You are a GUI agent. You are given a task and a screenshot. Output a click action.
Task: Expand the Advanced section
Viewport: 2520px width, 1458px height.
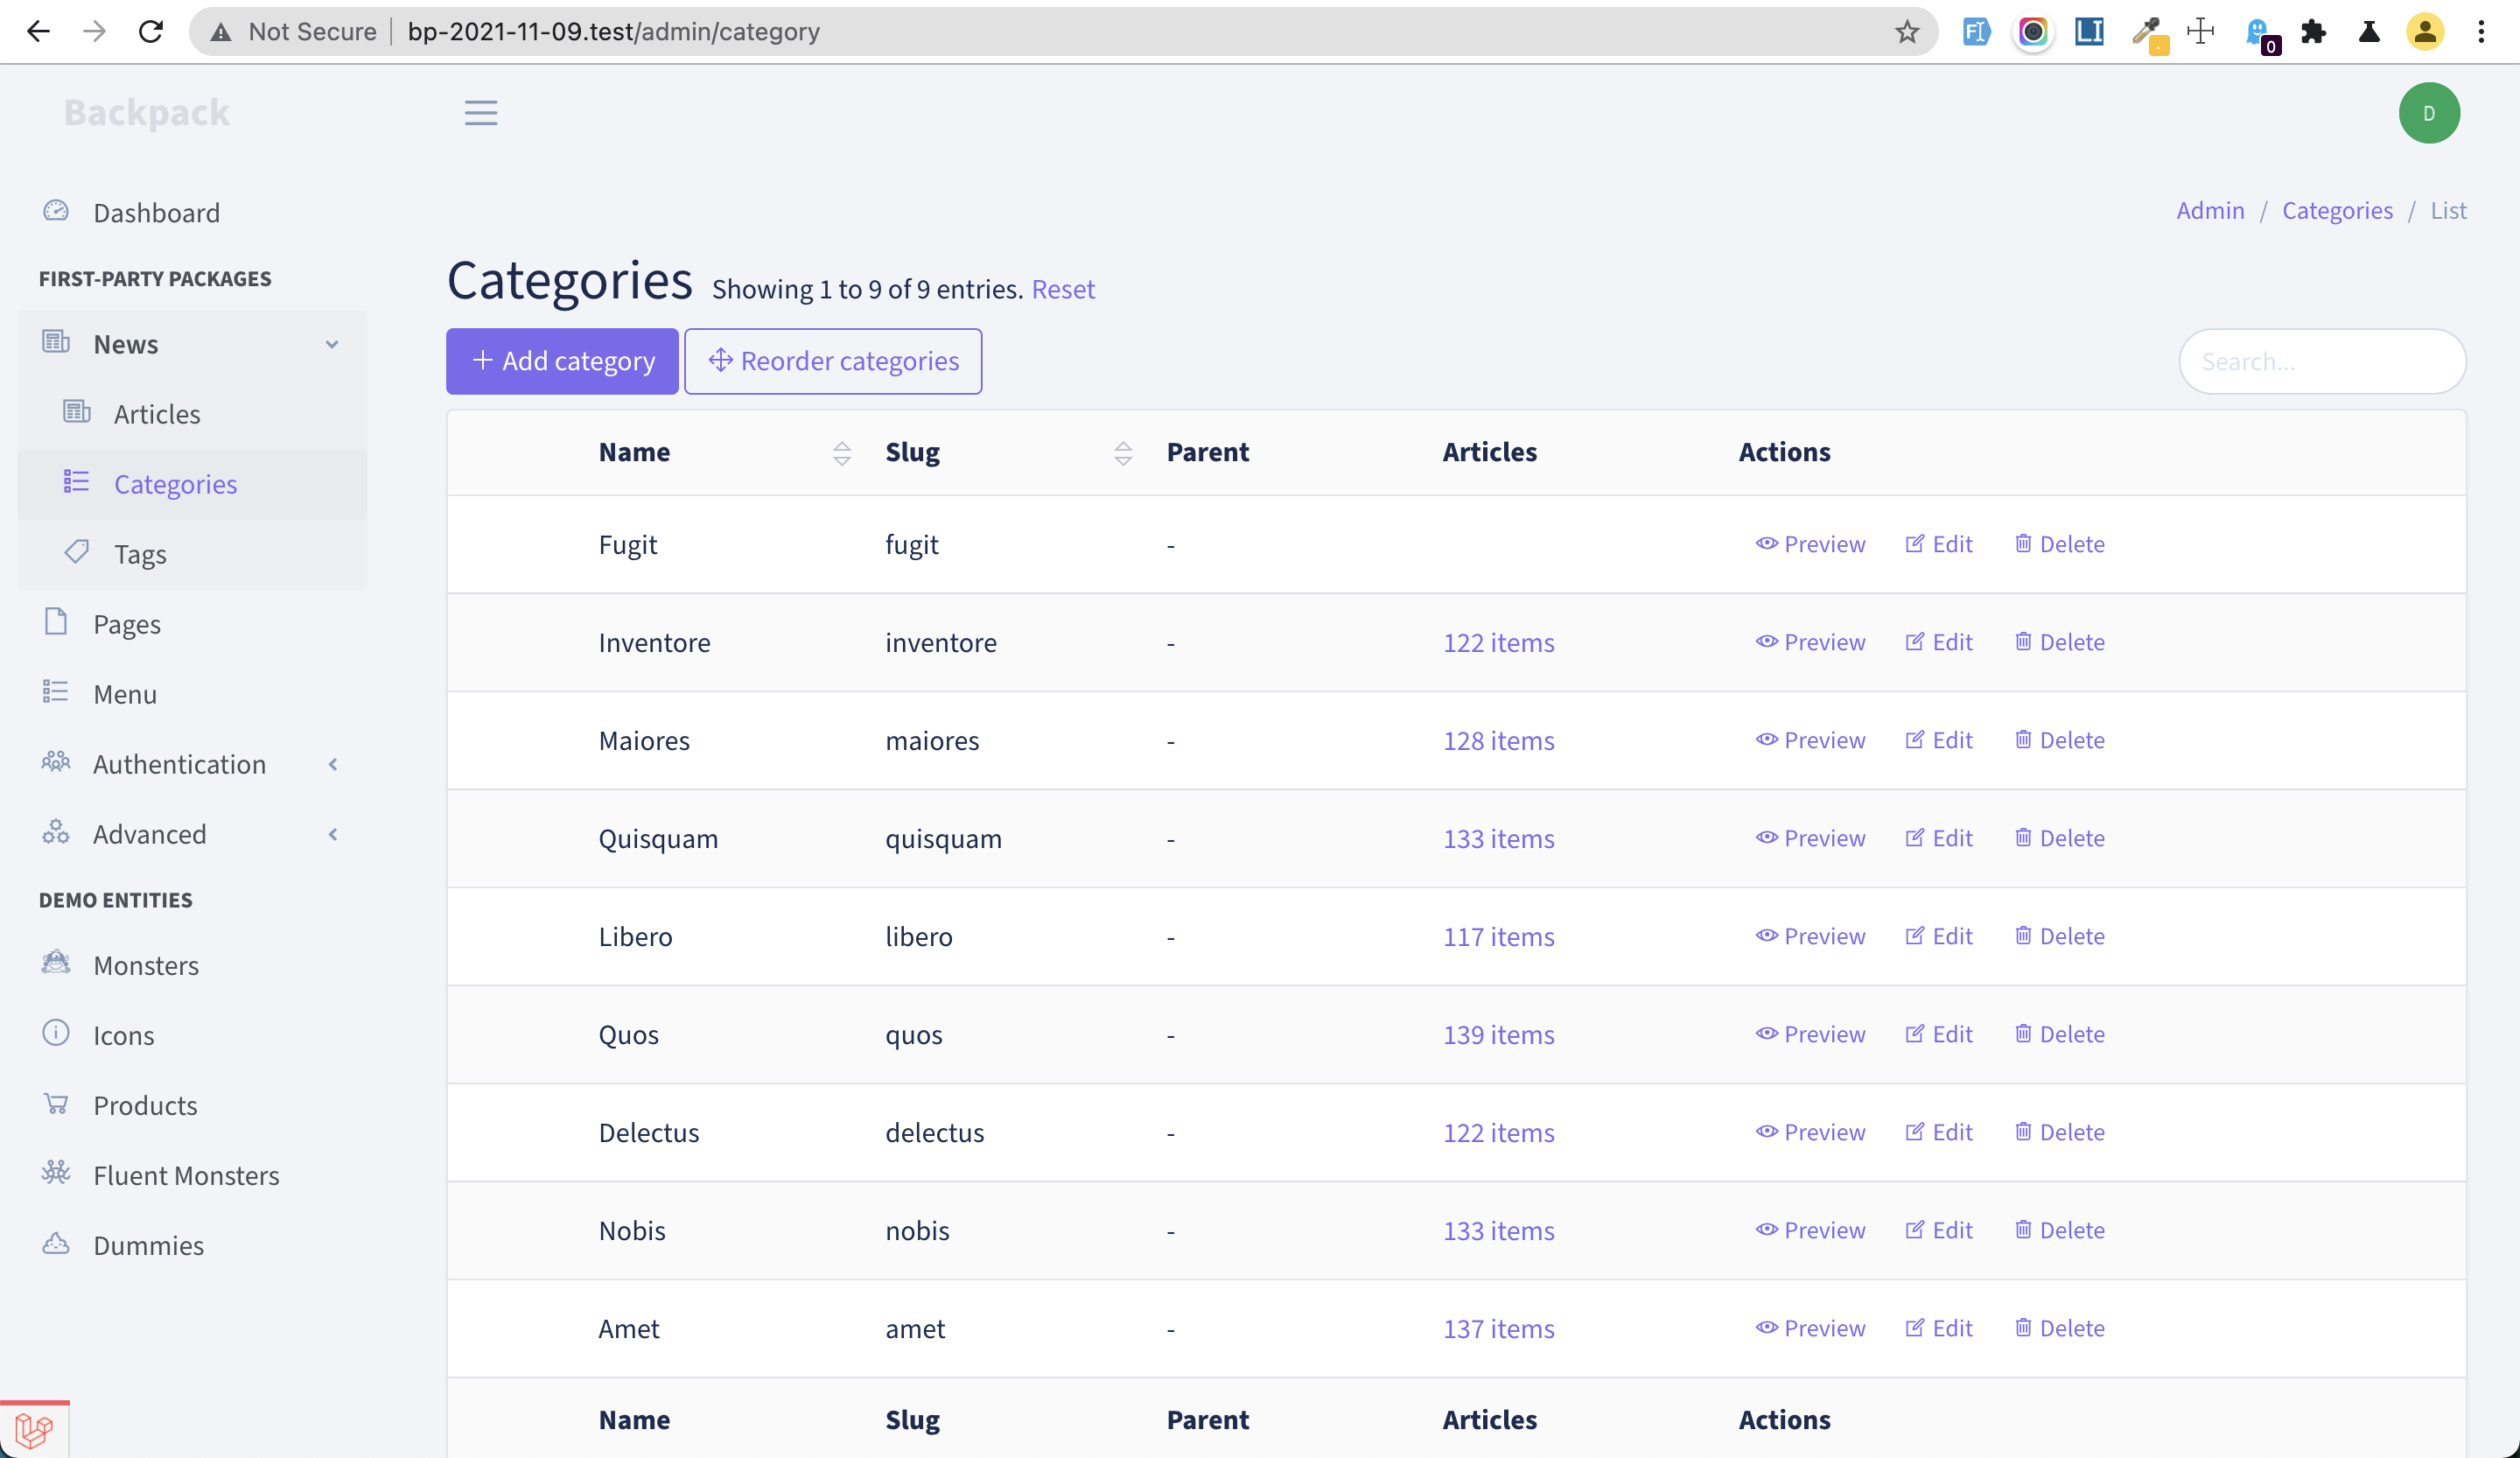pyautogui.click(x=149, y=833)
